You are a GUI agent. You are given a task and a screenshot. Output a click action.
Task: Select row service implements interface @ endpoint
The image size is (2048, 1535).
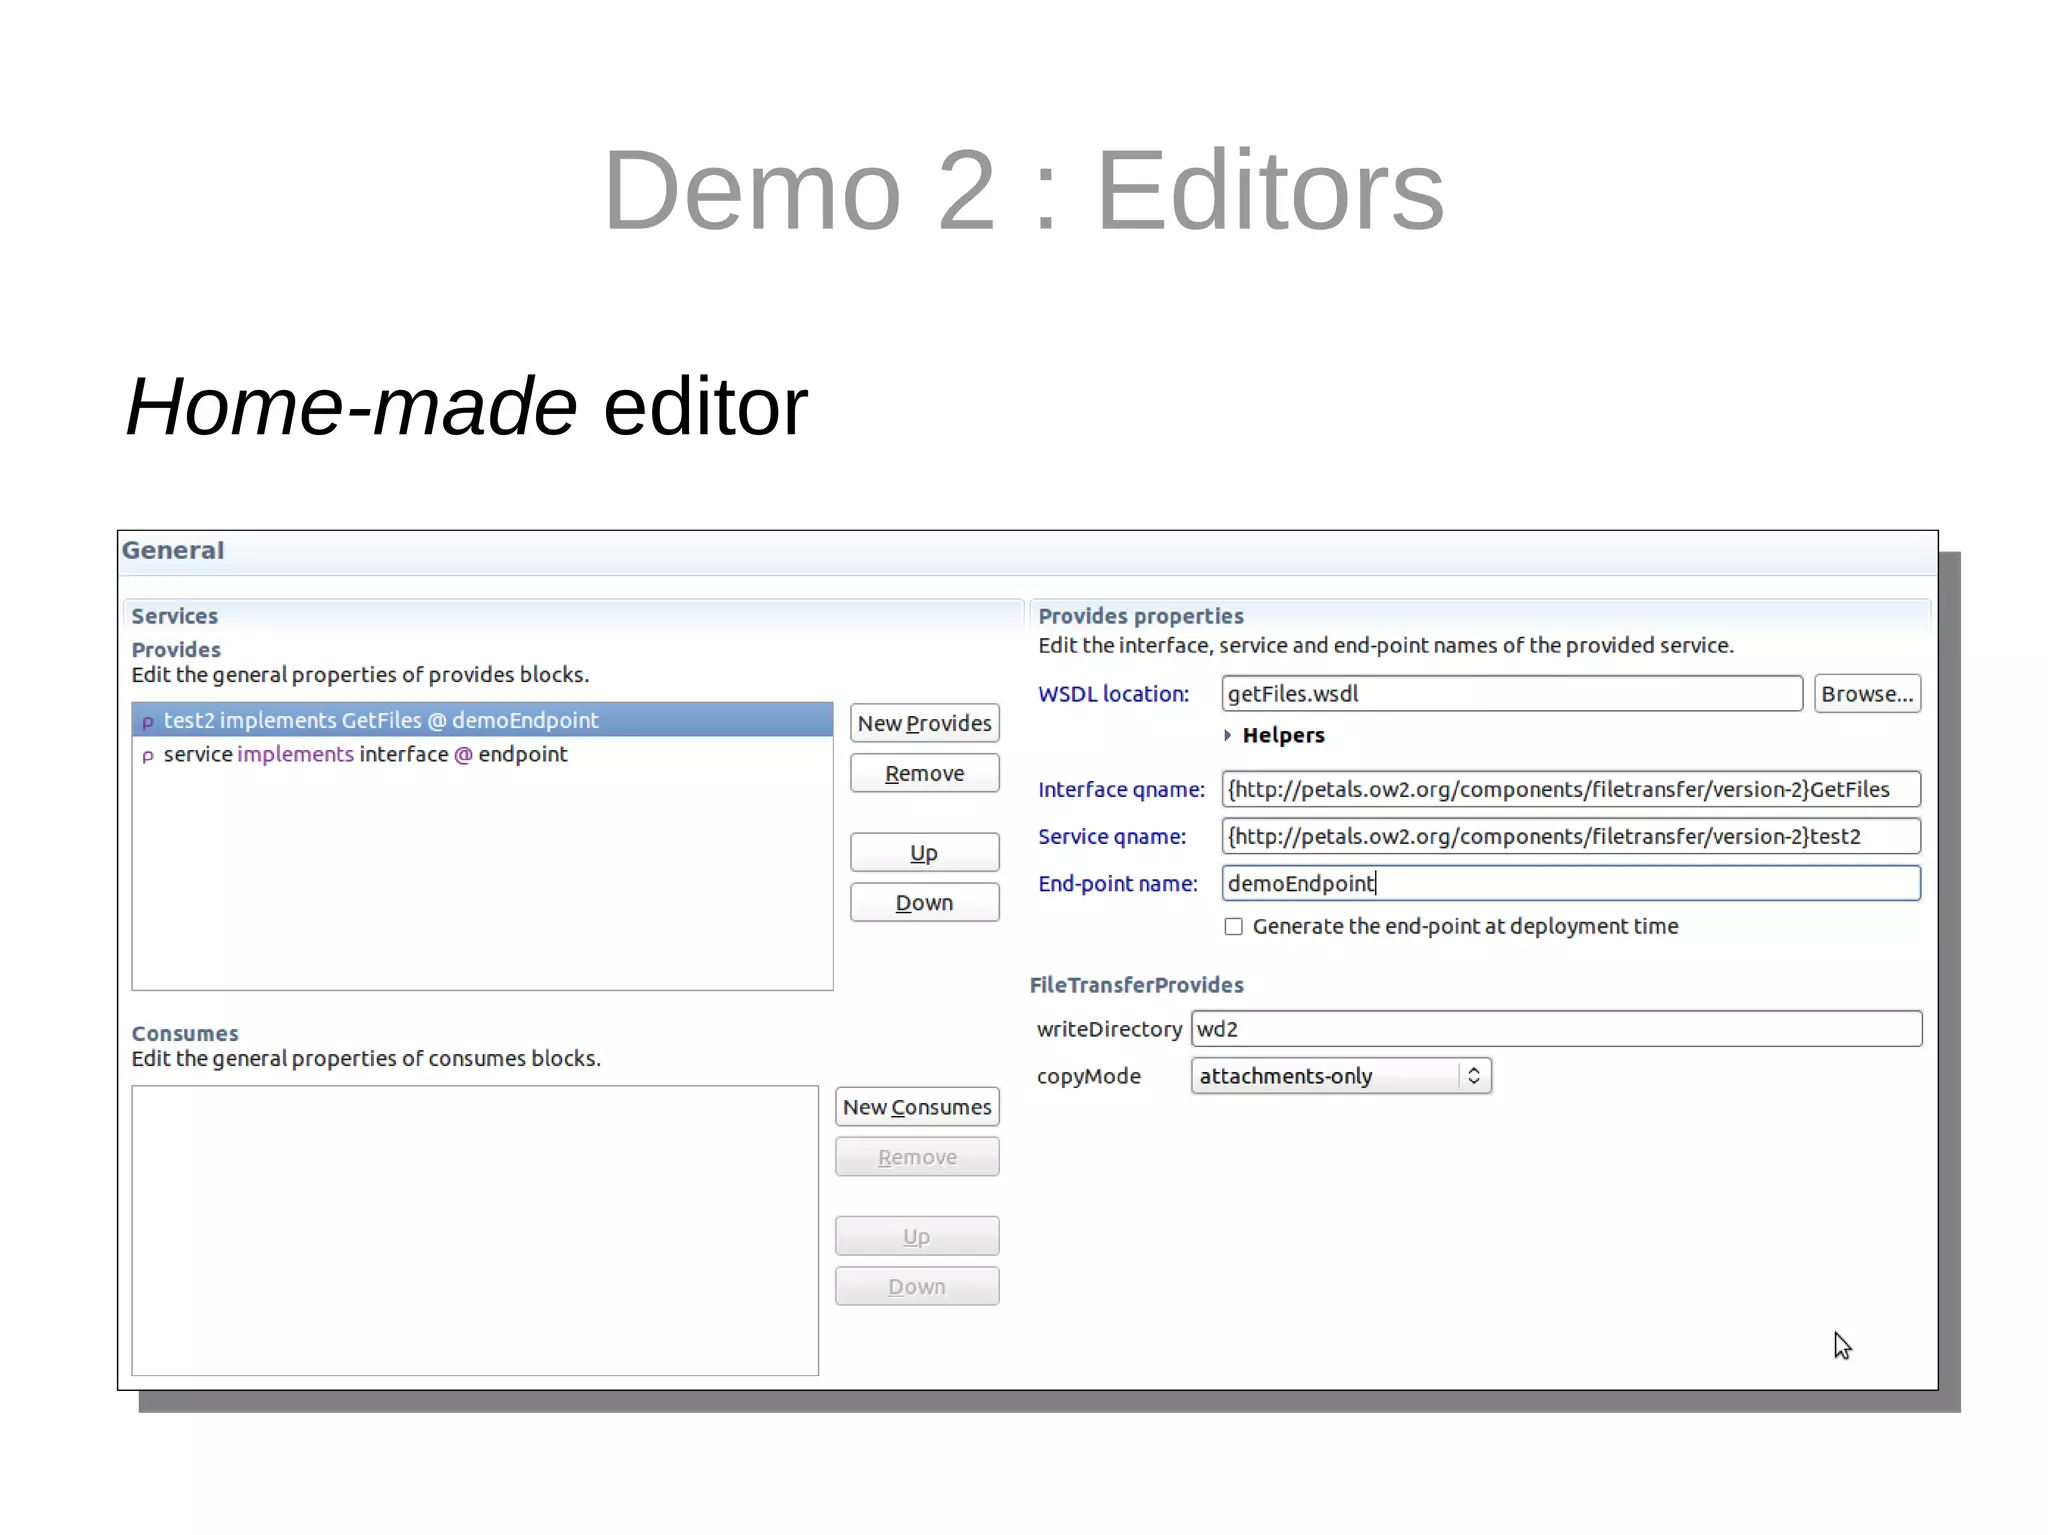[x=482, y=754]
